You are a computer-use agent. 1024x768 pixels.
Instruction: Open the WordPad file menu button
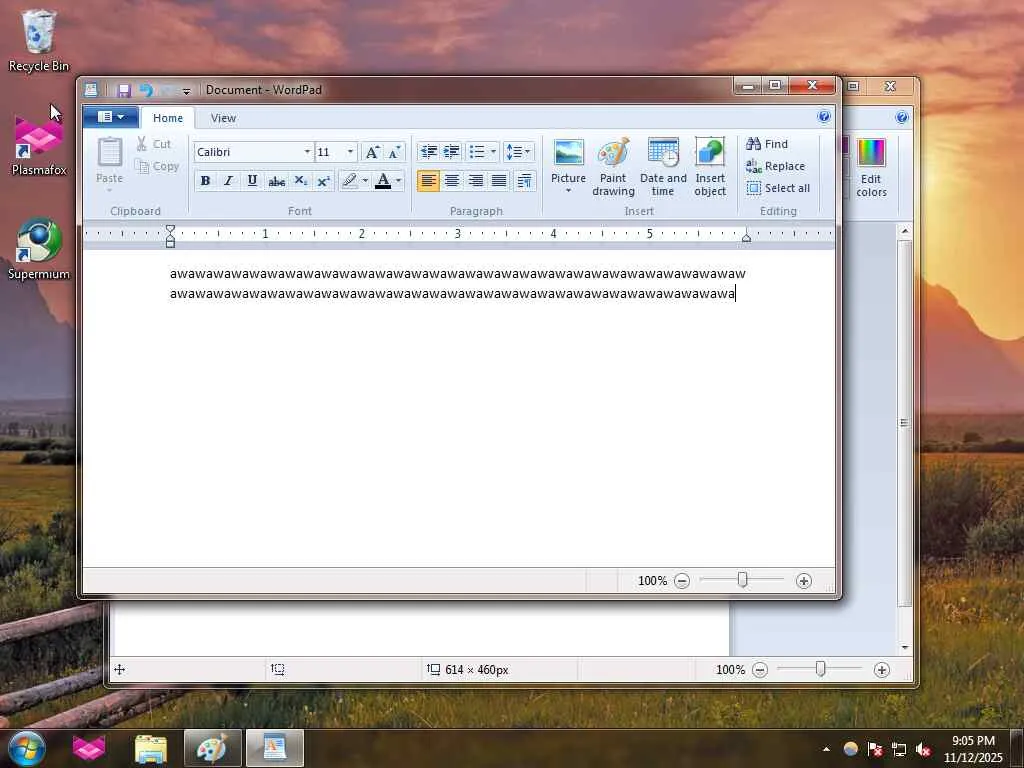click(110, 117)
